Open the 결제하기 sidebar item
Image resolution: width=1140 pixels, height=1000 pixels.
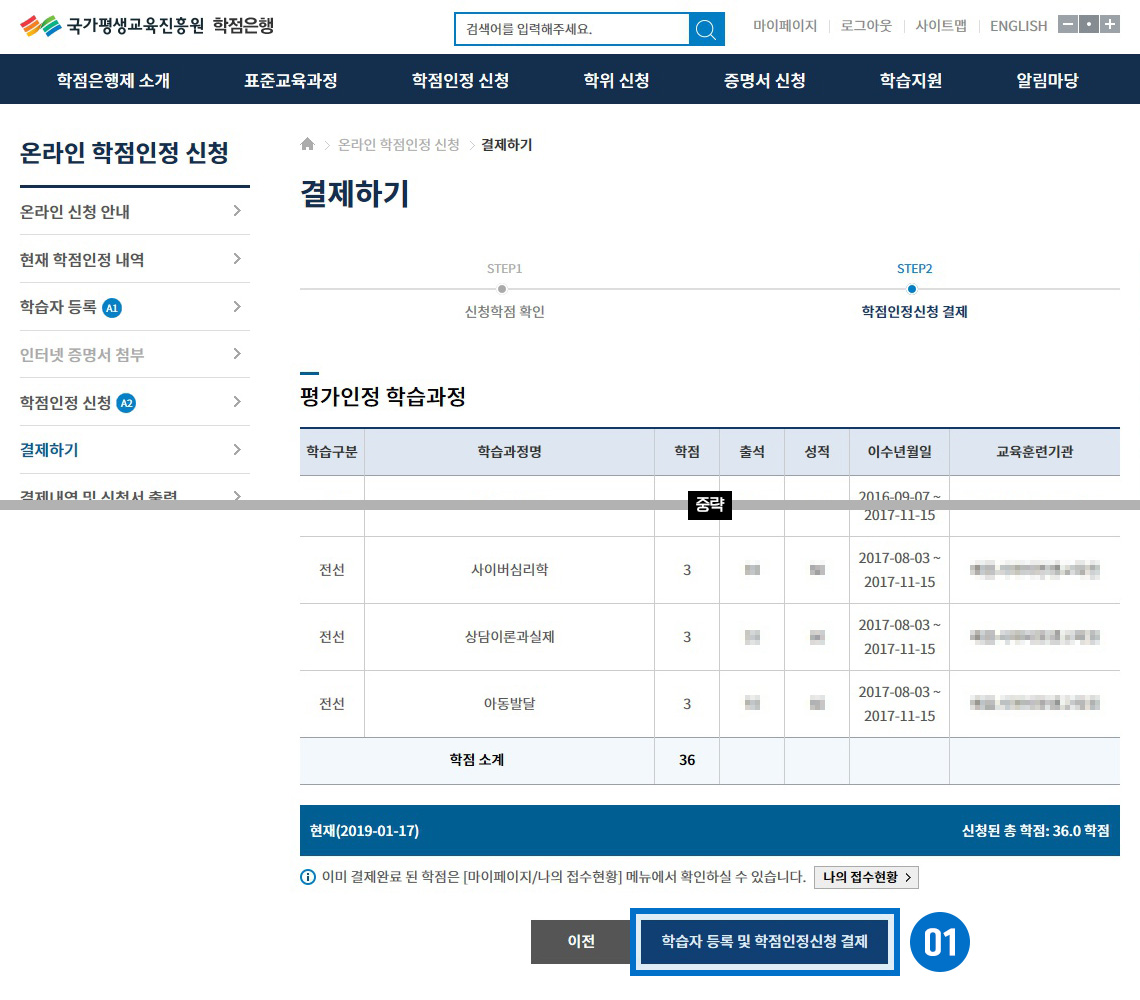[x=50, y=450]
